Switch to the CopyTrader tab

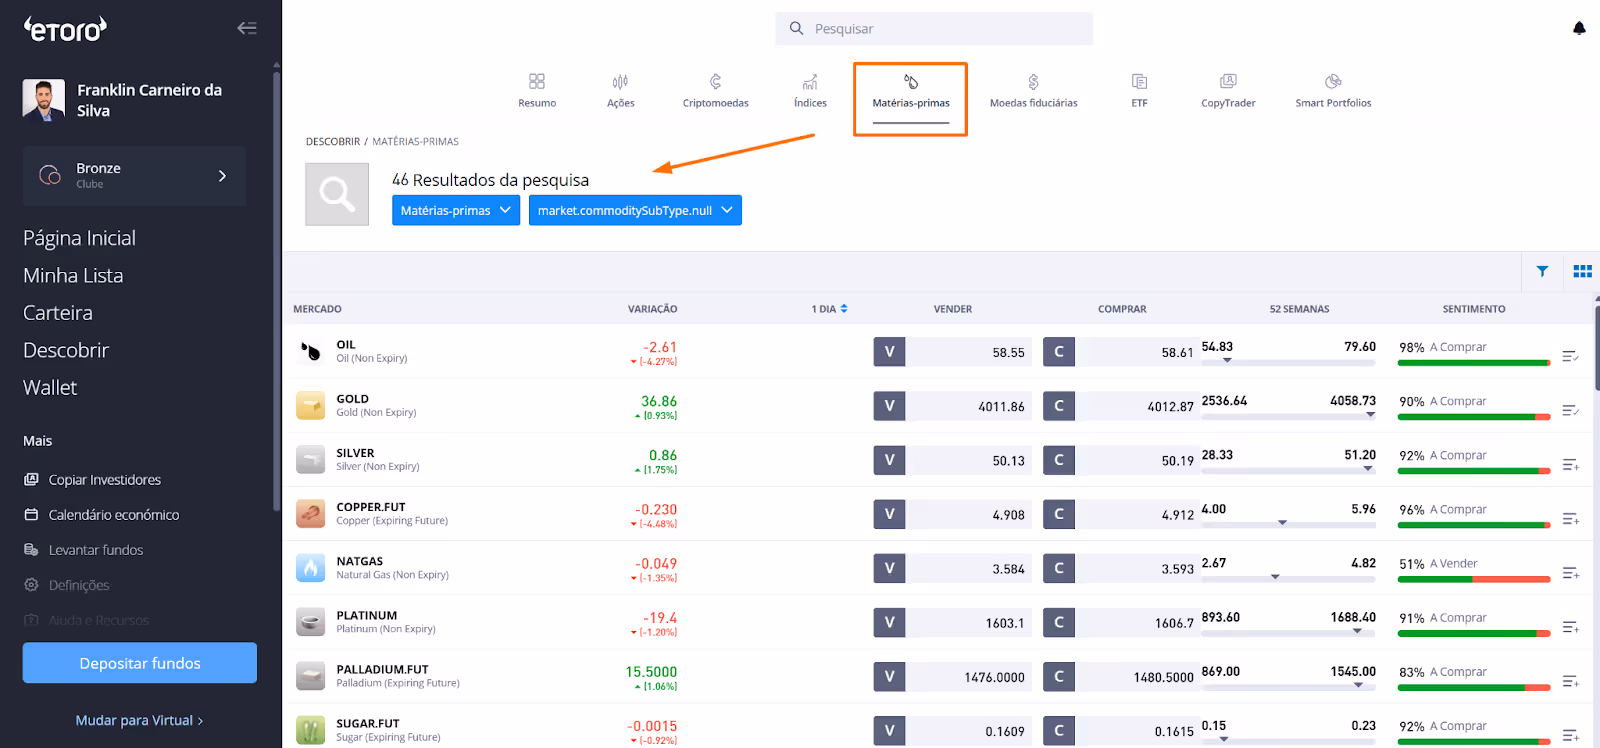click(1228, 90)
